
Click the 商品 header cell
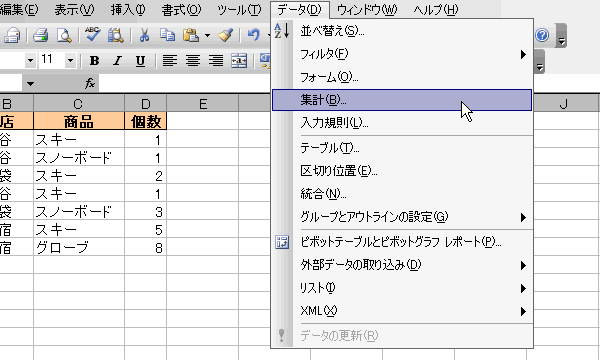(x=79, y=122)
